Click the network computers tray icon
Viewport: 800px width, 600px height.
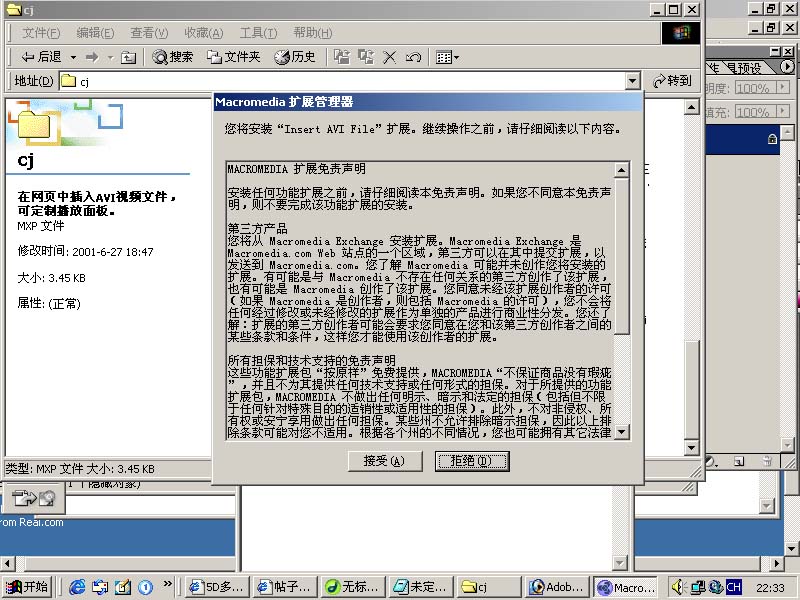697,587
